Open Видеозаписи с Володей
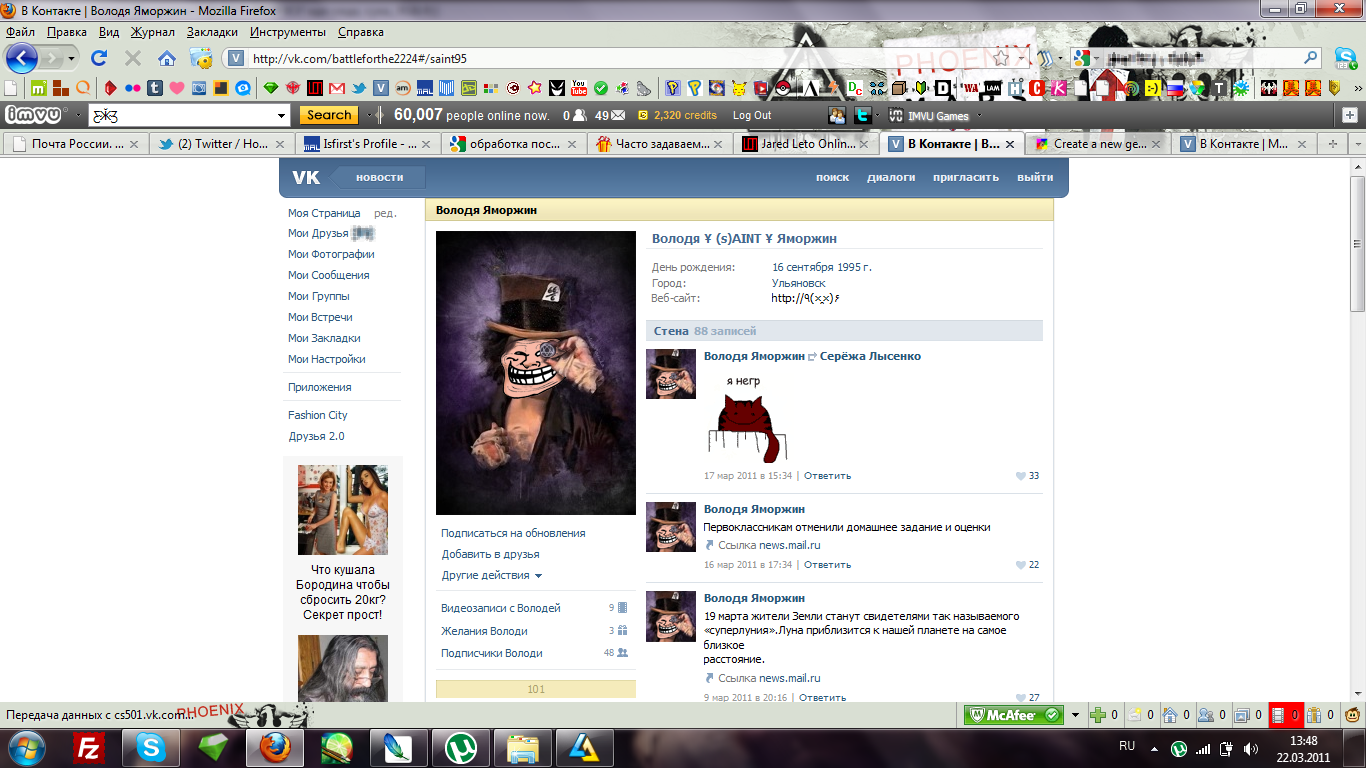This screenshot has width=1366, height=768. [x=501, y=608]
